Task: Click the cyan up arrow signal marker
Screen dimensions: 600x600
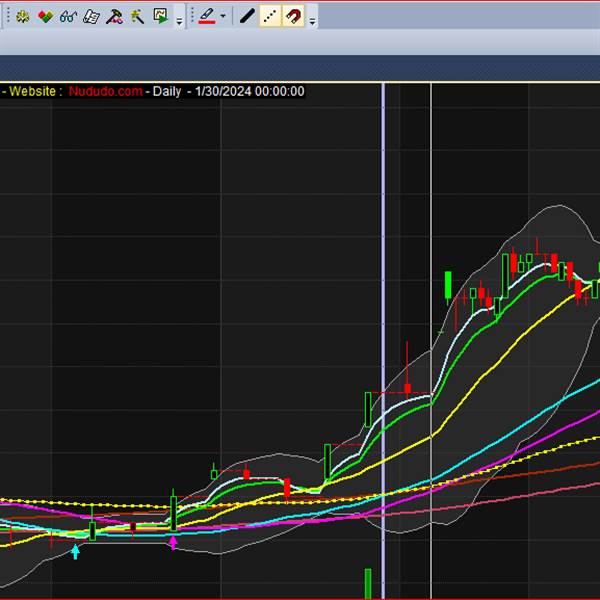Action: click(x=75, y=551)
